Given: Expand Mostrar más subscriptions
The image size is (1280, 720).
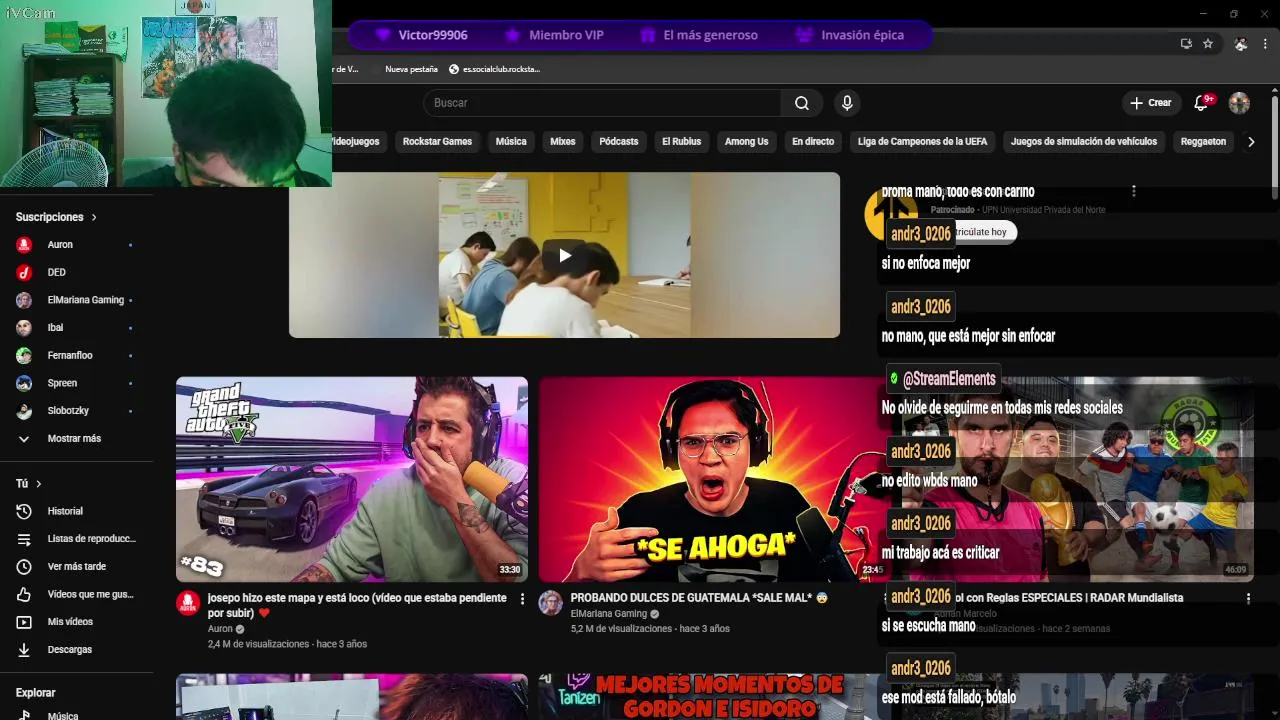Looking at the screenshot, I should (76, 438).
